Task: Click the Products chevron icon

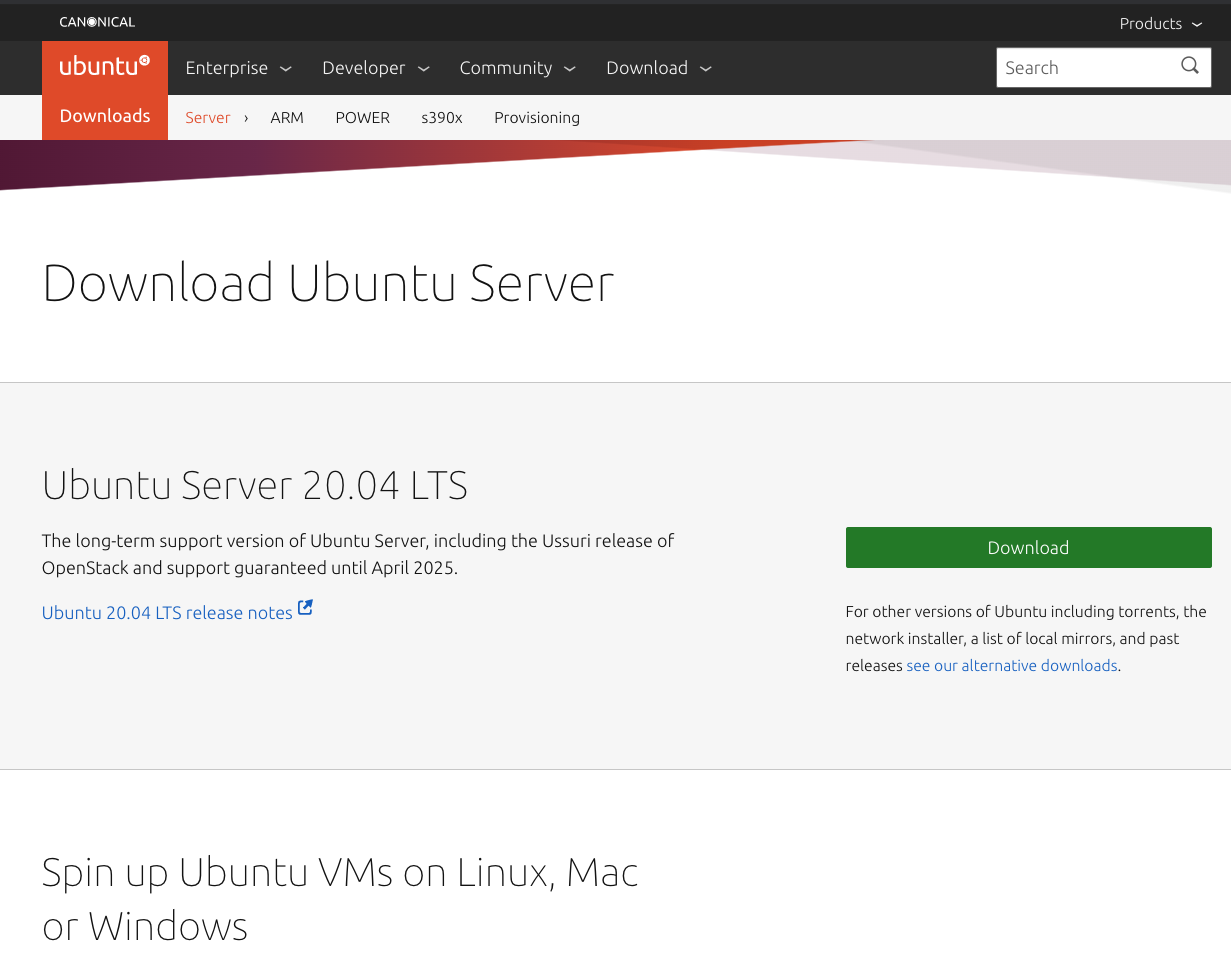Action: pyautogui.click(x=1197, y=23)
